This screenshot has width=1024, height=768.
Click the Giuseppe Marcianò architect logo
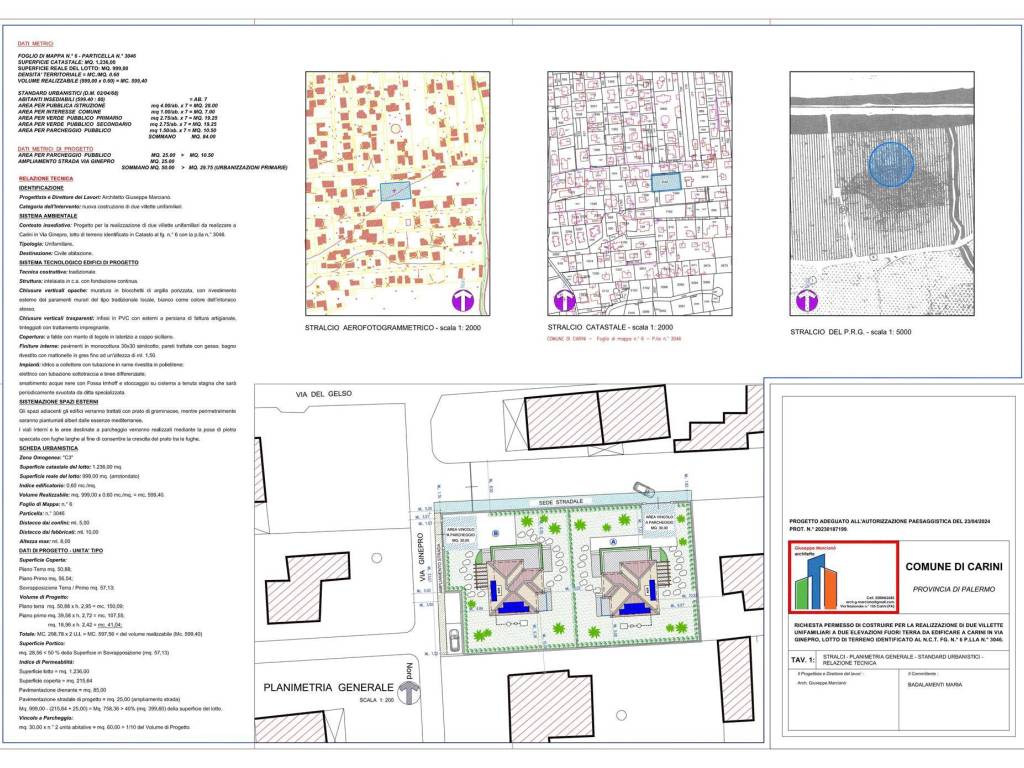(x=843, y=576)
